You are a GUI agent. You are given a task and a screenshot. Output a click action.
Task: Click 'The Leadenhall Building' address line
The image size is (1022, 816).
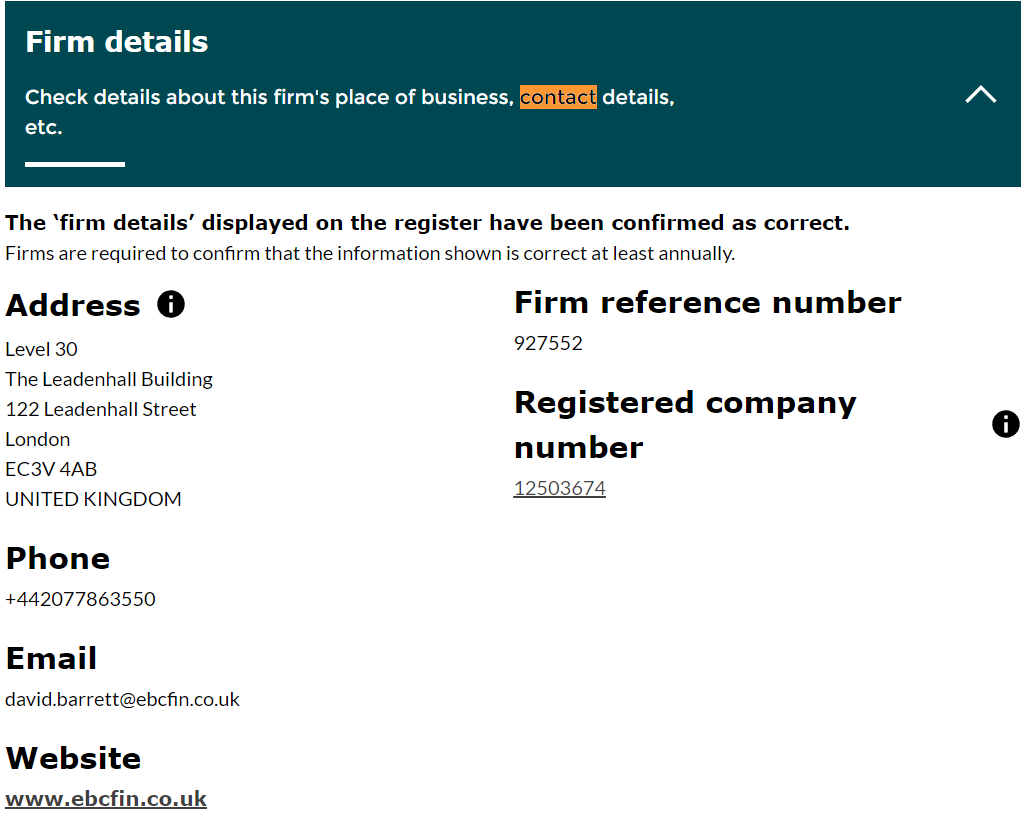click(109, 379)
